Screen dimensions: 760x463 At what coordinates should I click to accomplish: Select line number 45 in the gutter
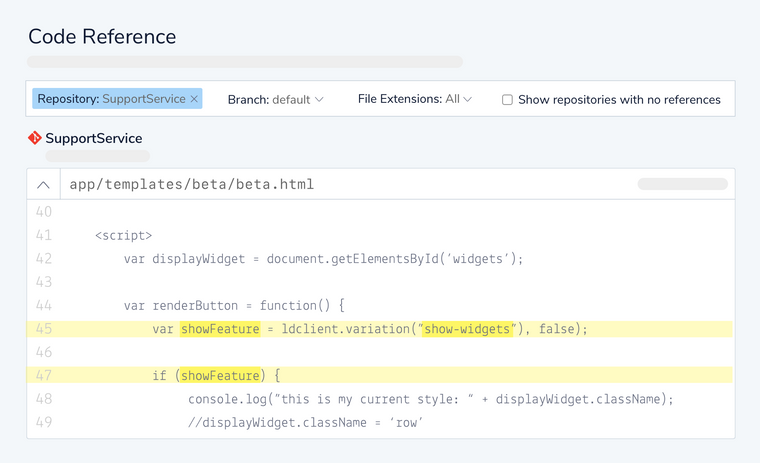click(x=43, y=329)
